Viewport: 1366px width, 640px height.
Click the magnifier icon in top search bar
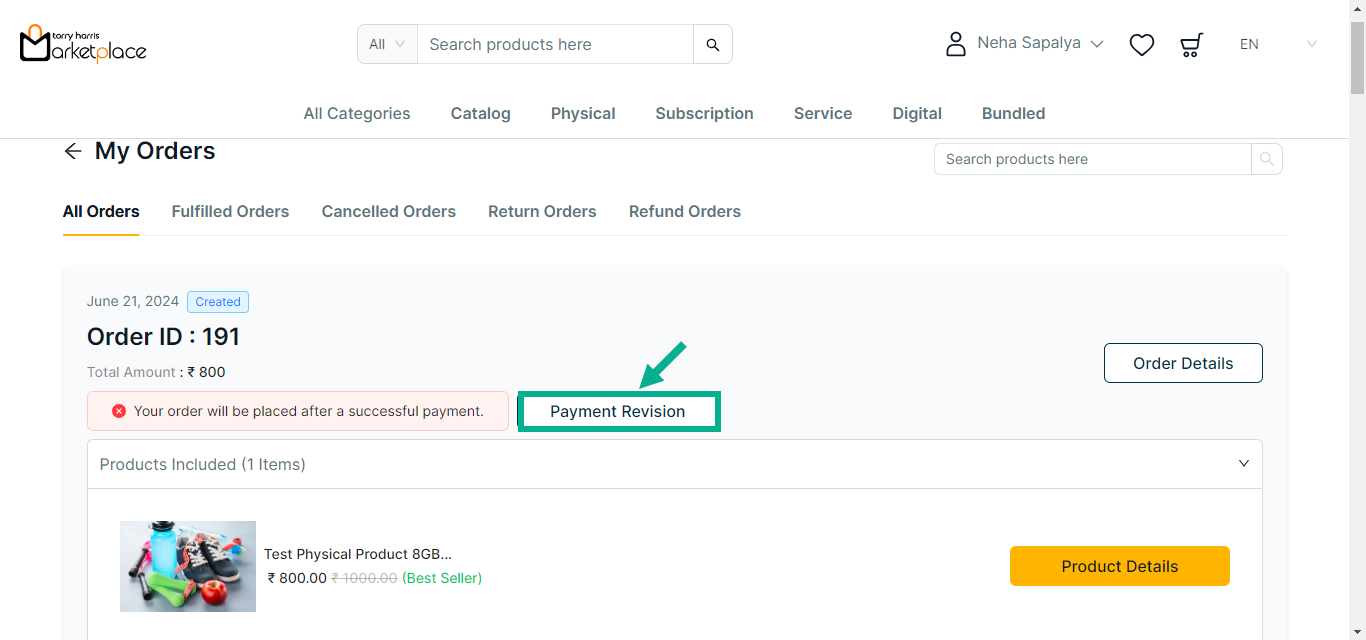pos(713,44)
